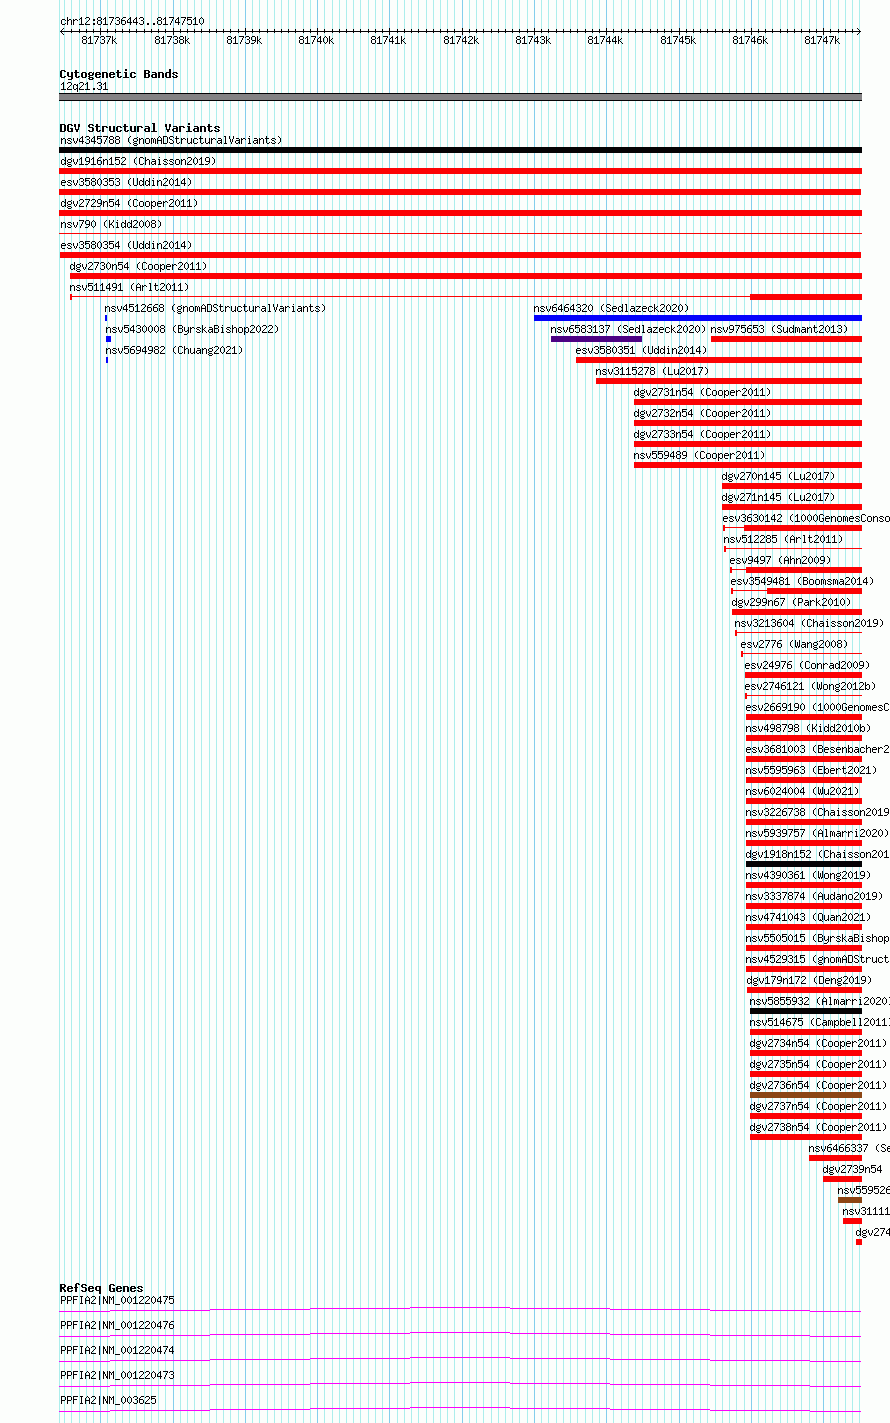
Task: Select dgv2731n54 (Cooper2011) label
Action: click(x=702, y=392)
